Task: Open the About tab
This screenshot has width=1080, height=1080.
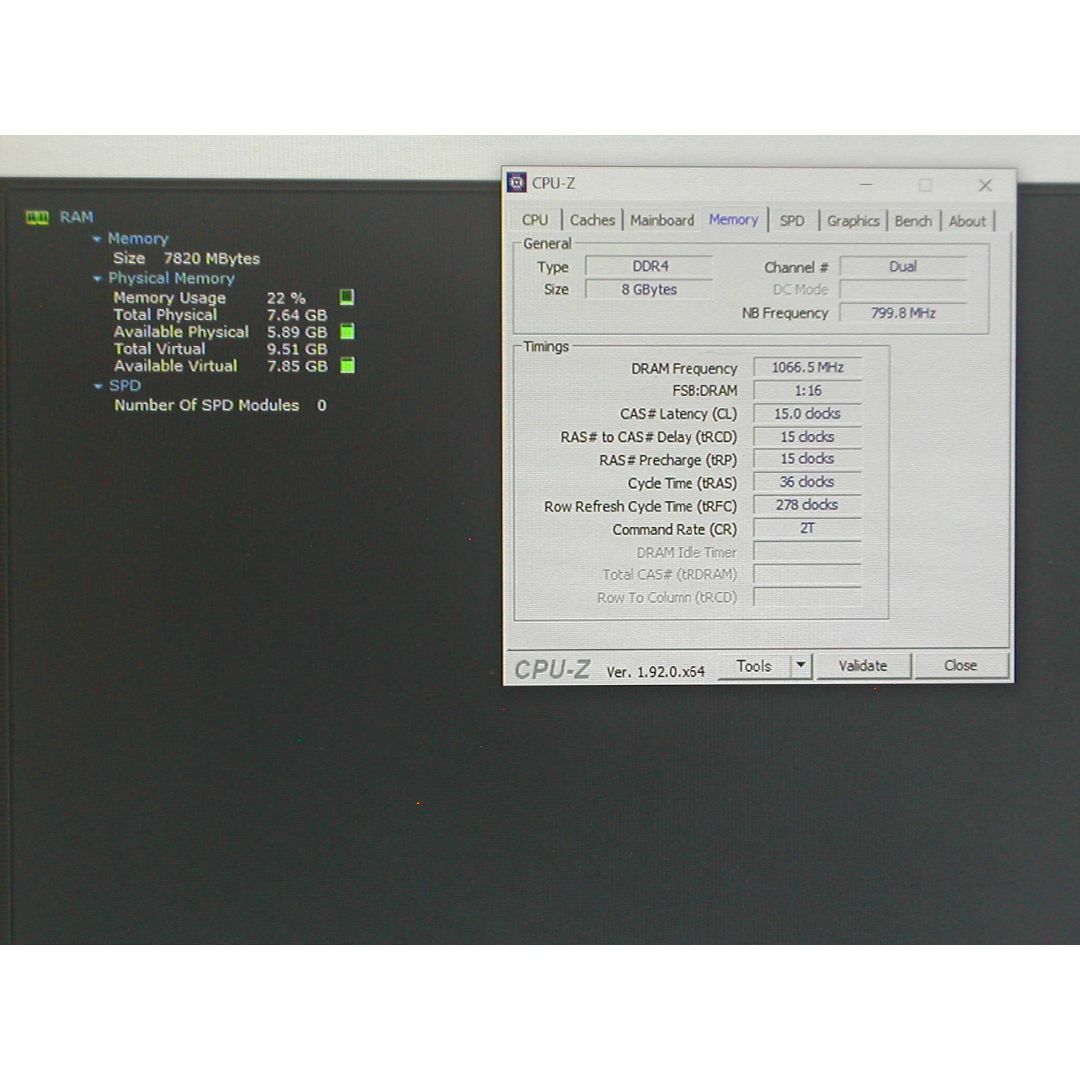Action: [x=967, y=221]
